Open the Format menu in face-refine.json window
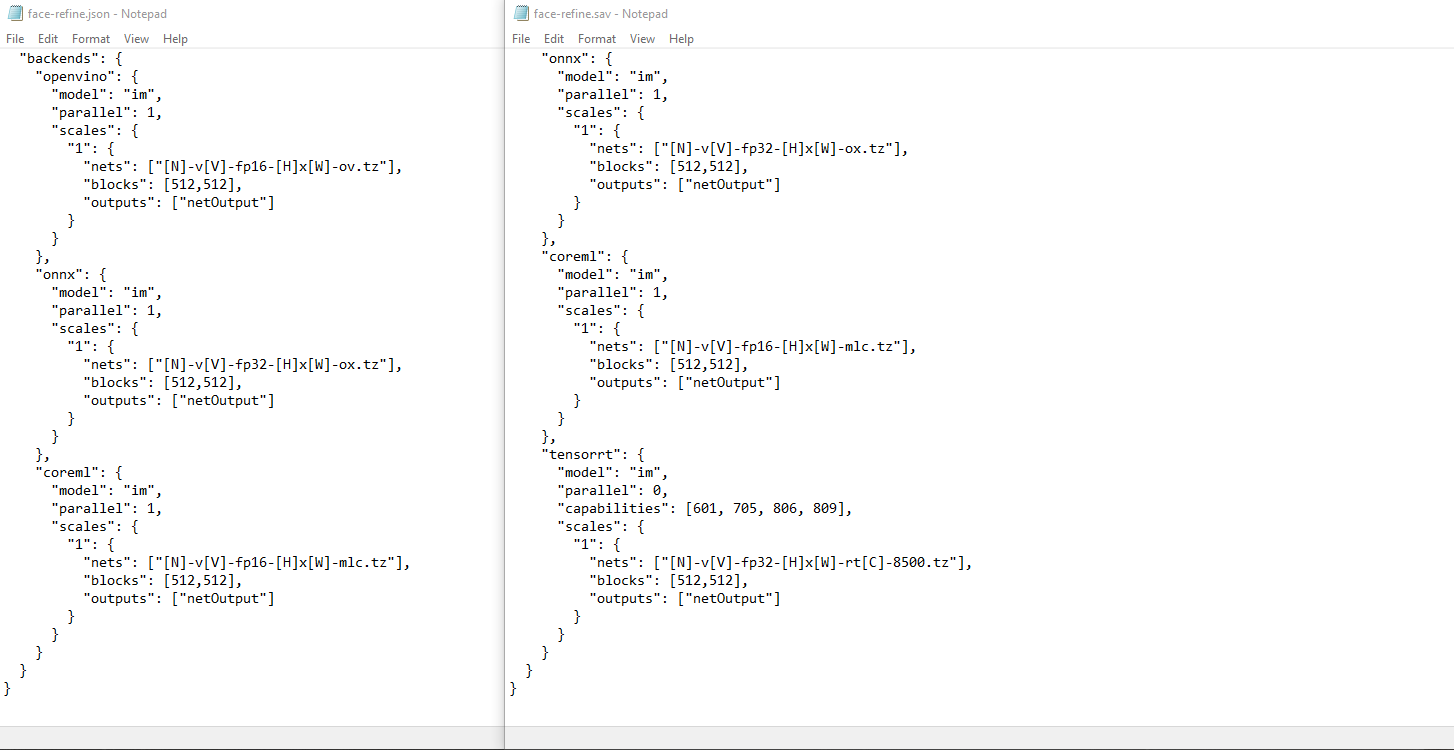 pos(91,39)
